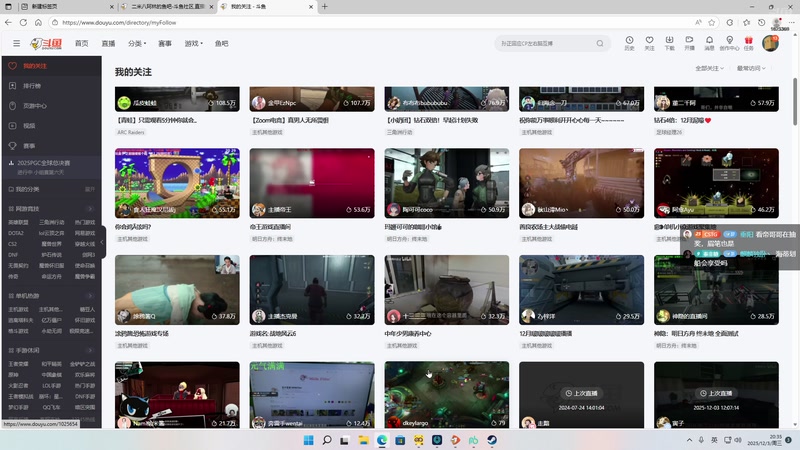Select DOTA2 in sidebar categories

16,233
